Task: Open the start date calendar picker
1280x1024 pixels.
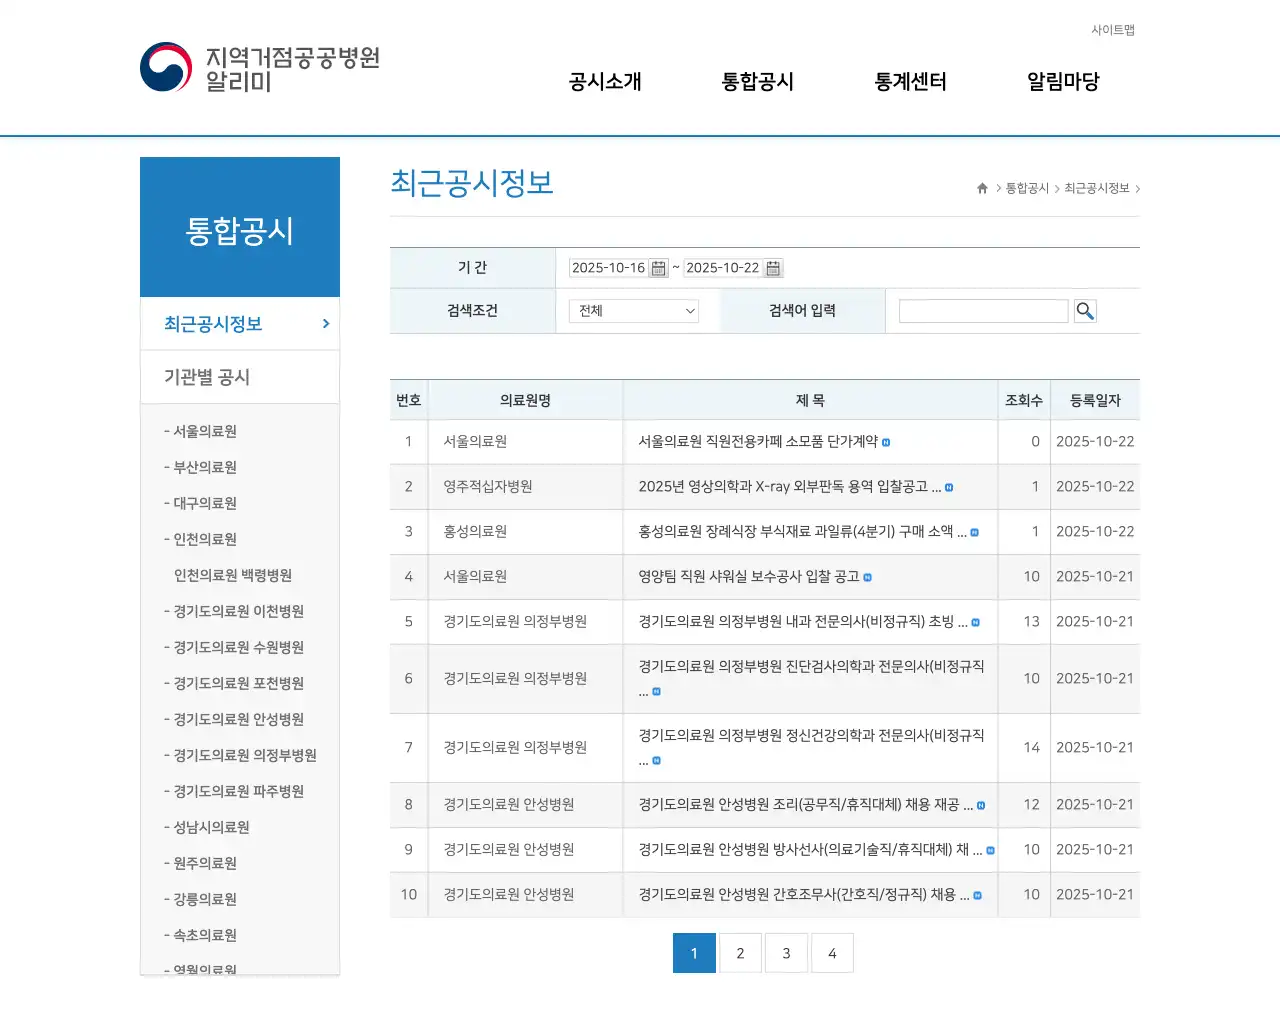Action: [x=657, y=267]
